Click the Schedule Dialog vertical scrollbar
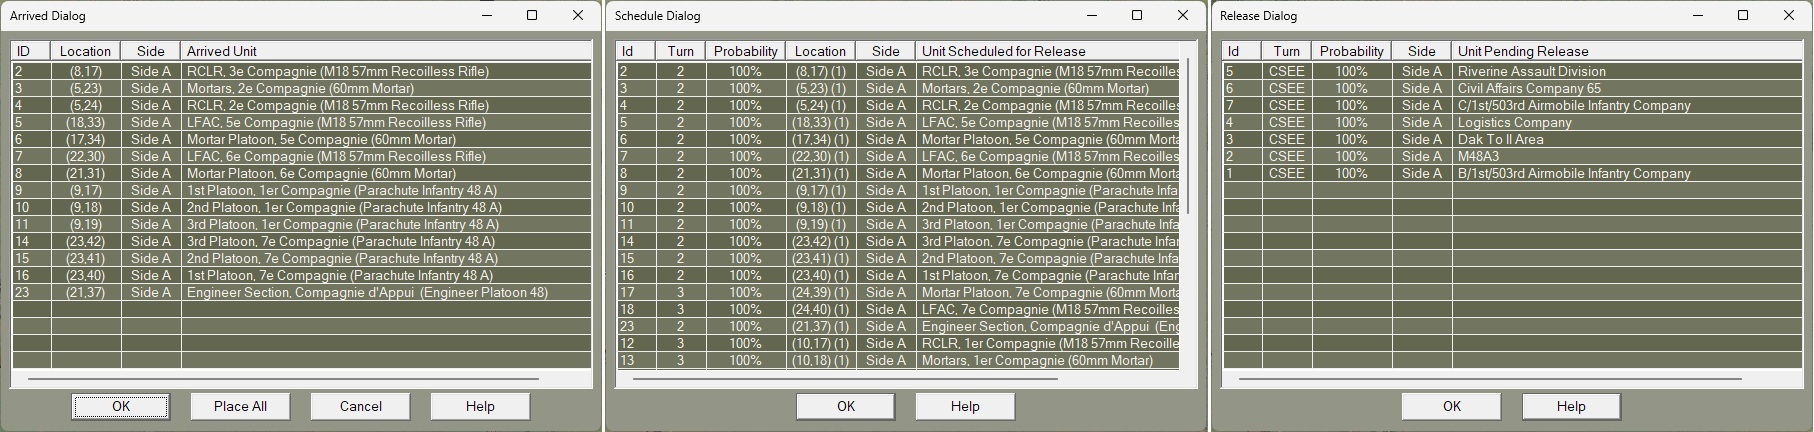 tap(1188, 135)
